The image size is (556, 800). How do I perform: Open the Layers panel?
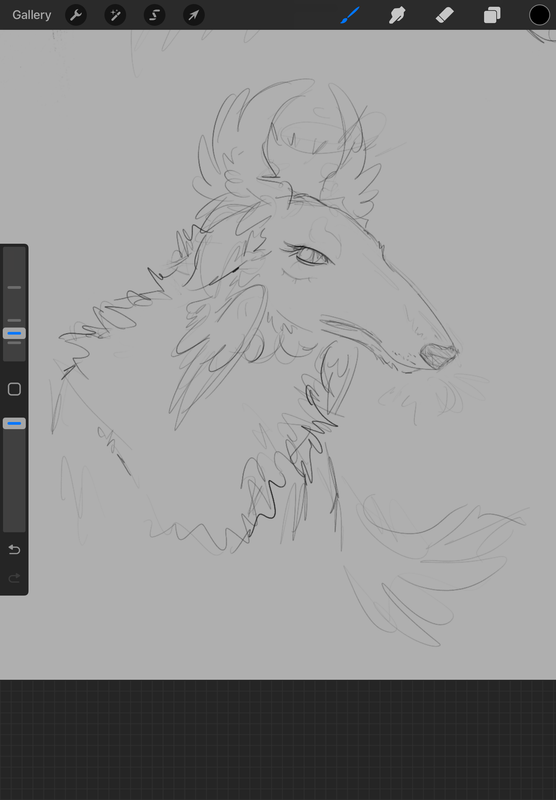(492, 15)
